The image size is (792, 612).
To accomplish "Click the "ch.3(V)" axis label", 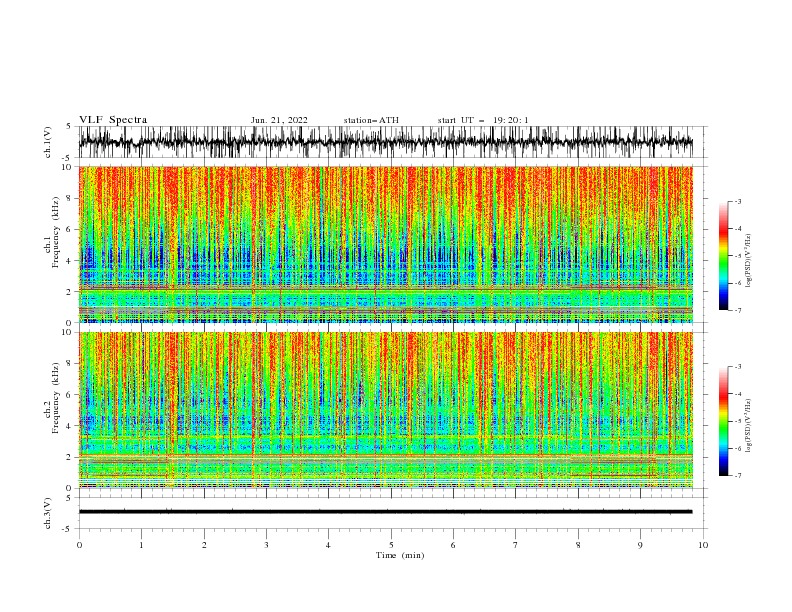I will (x=47, y=513).
